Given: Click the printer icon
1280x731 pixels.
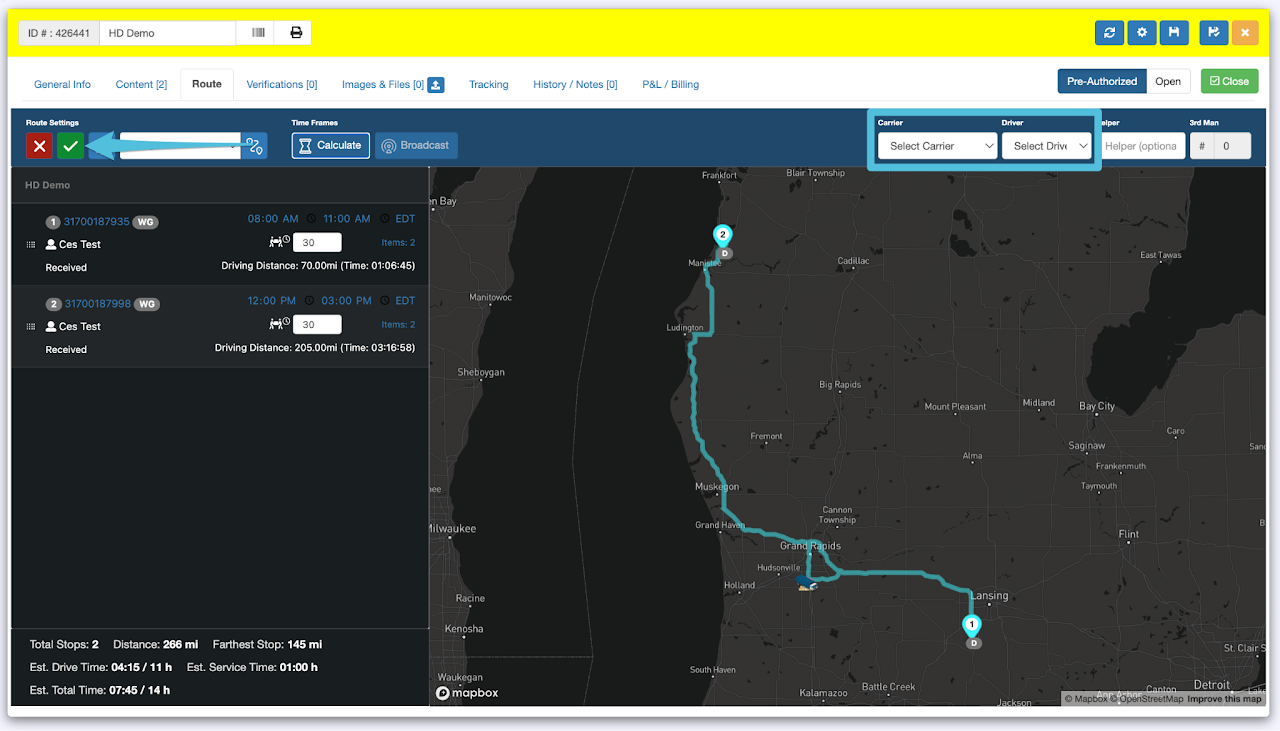Looking at the screenshot, I should coord(296,33).
